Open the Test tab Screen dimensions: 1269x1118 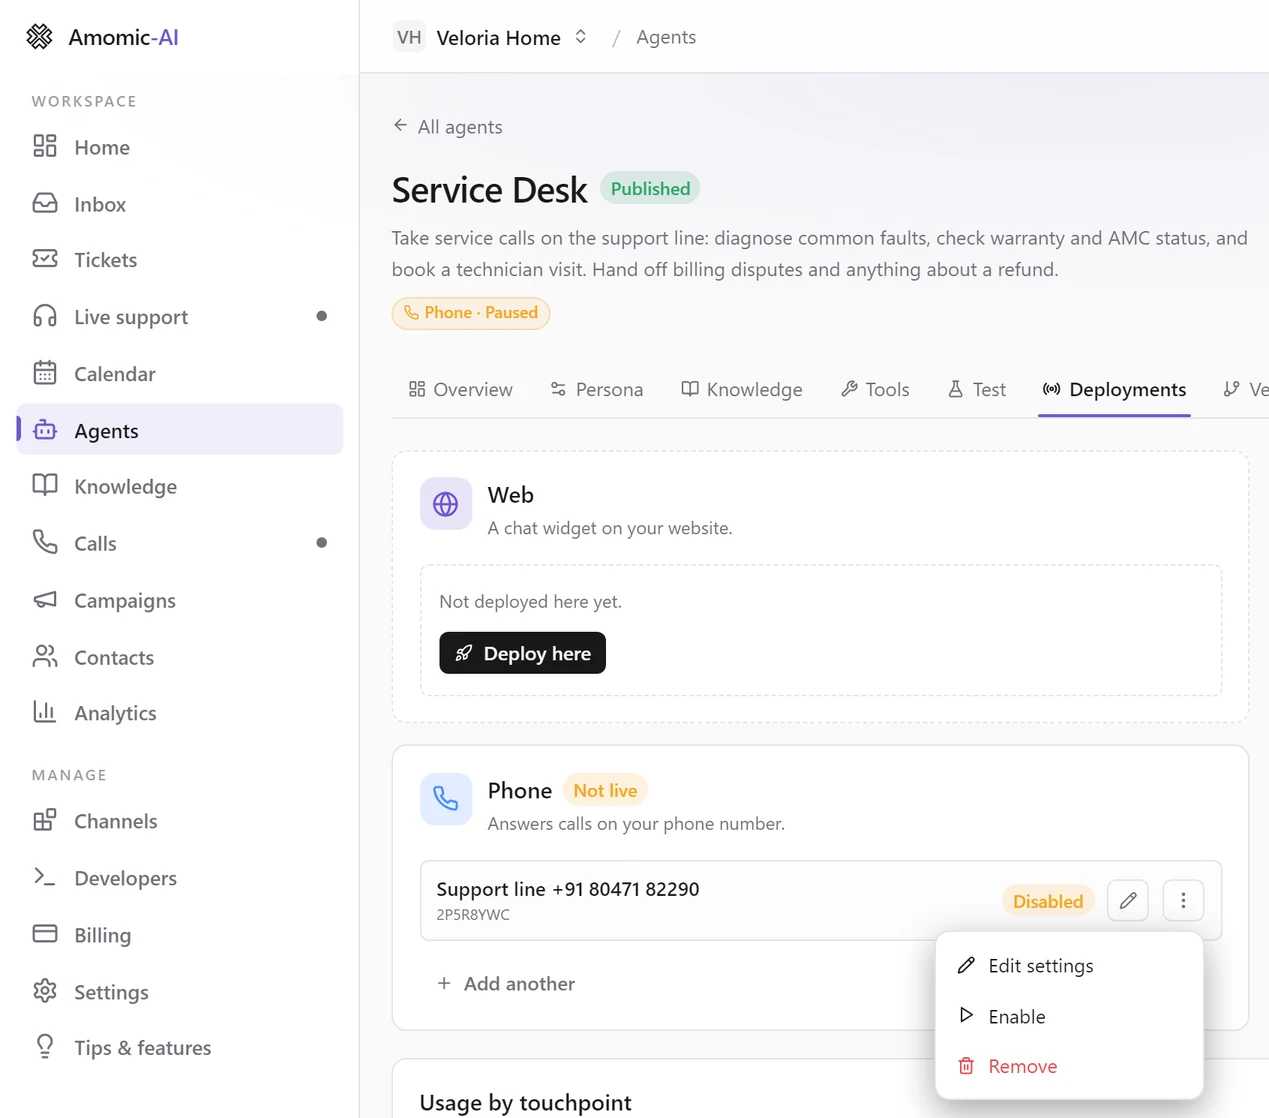(x=977, y=389)
